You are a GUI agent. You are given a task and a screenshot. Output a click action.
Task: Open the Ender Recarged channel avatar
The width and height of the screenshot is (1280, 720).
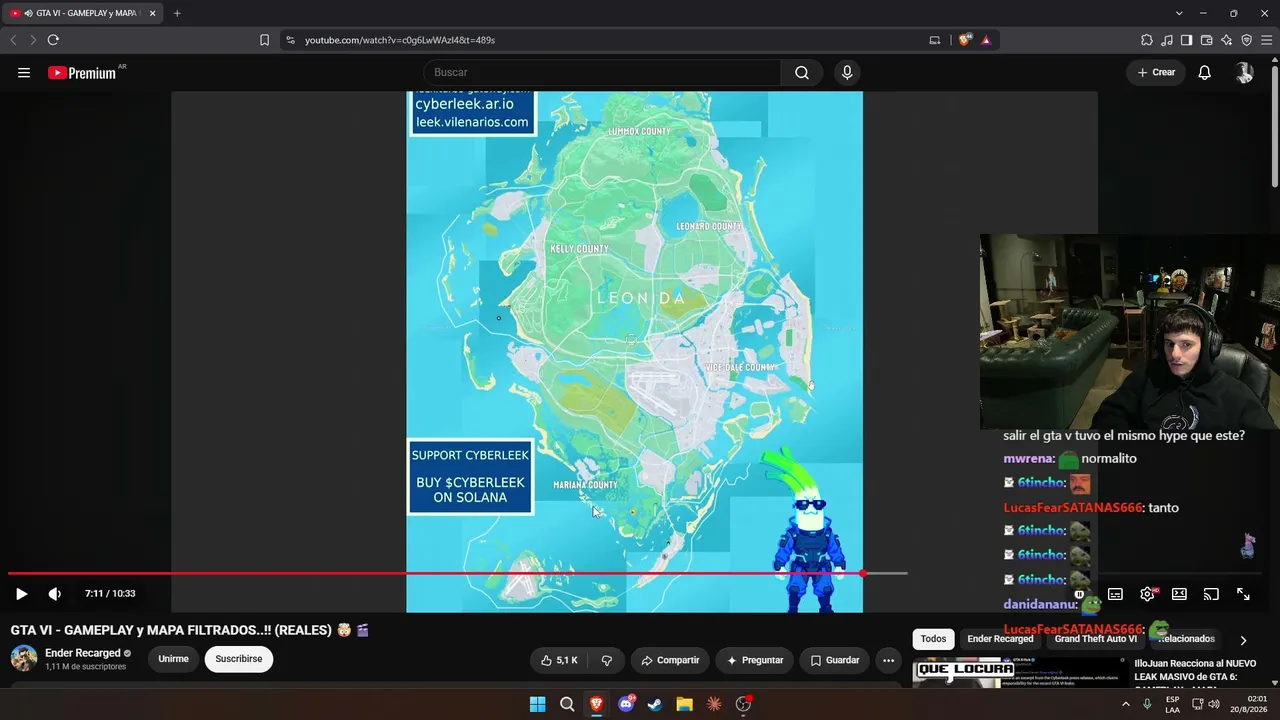click(x=24, y=658)
